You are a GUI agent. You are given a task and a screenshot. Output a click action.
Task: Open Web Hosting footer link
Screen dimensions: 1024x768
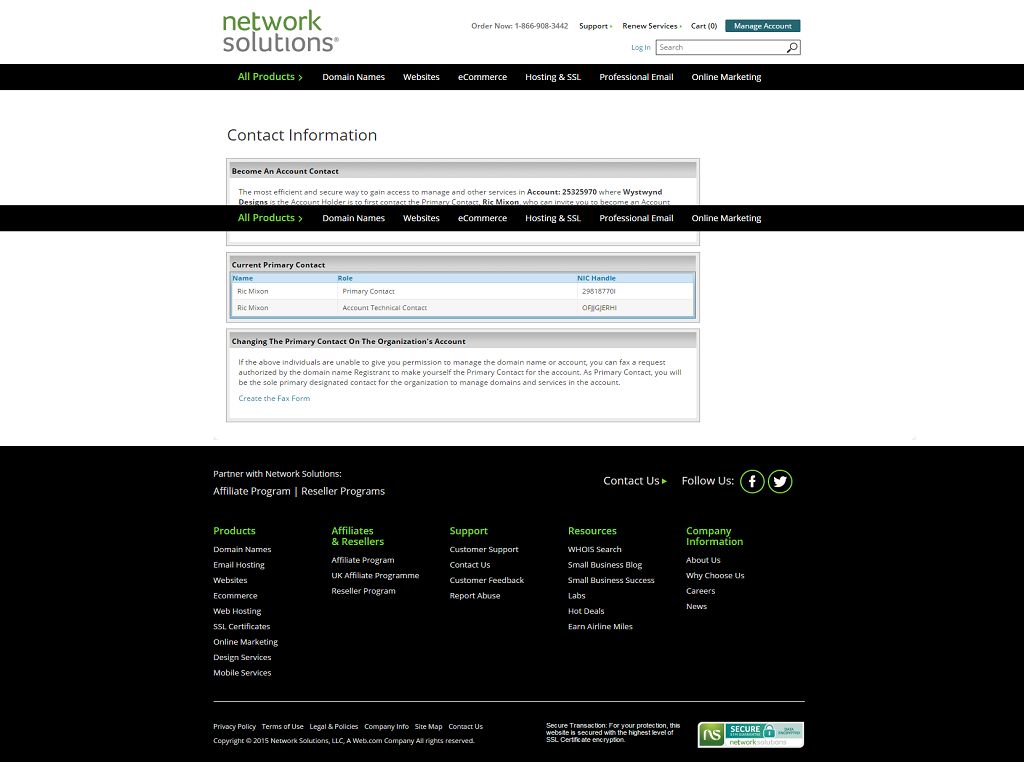(x=237, y=611)
